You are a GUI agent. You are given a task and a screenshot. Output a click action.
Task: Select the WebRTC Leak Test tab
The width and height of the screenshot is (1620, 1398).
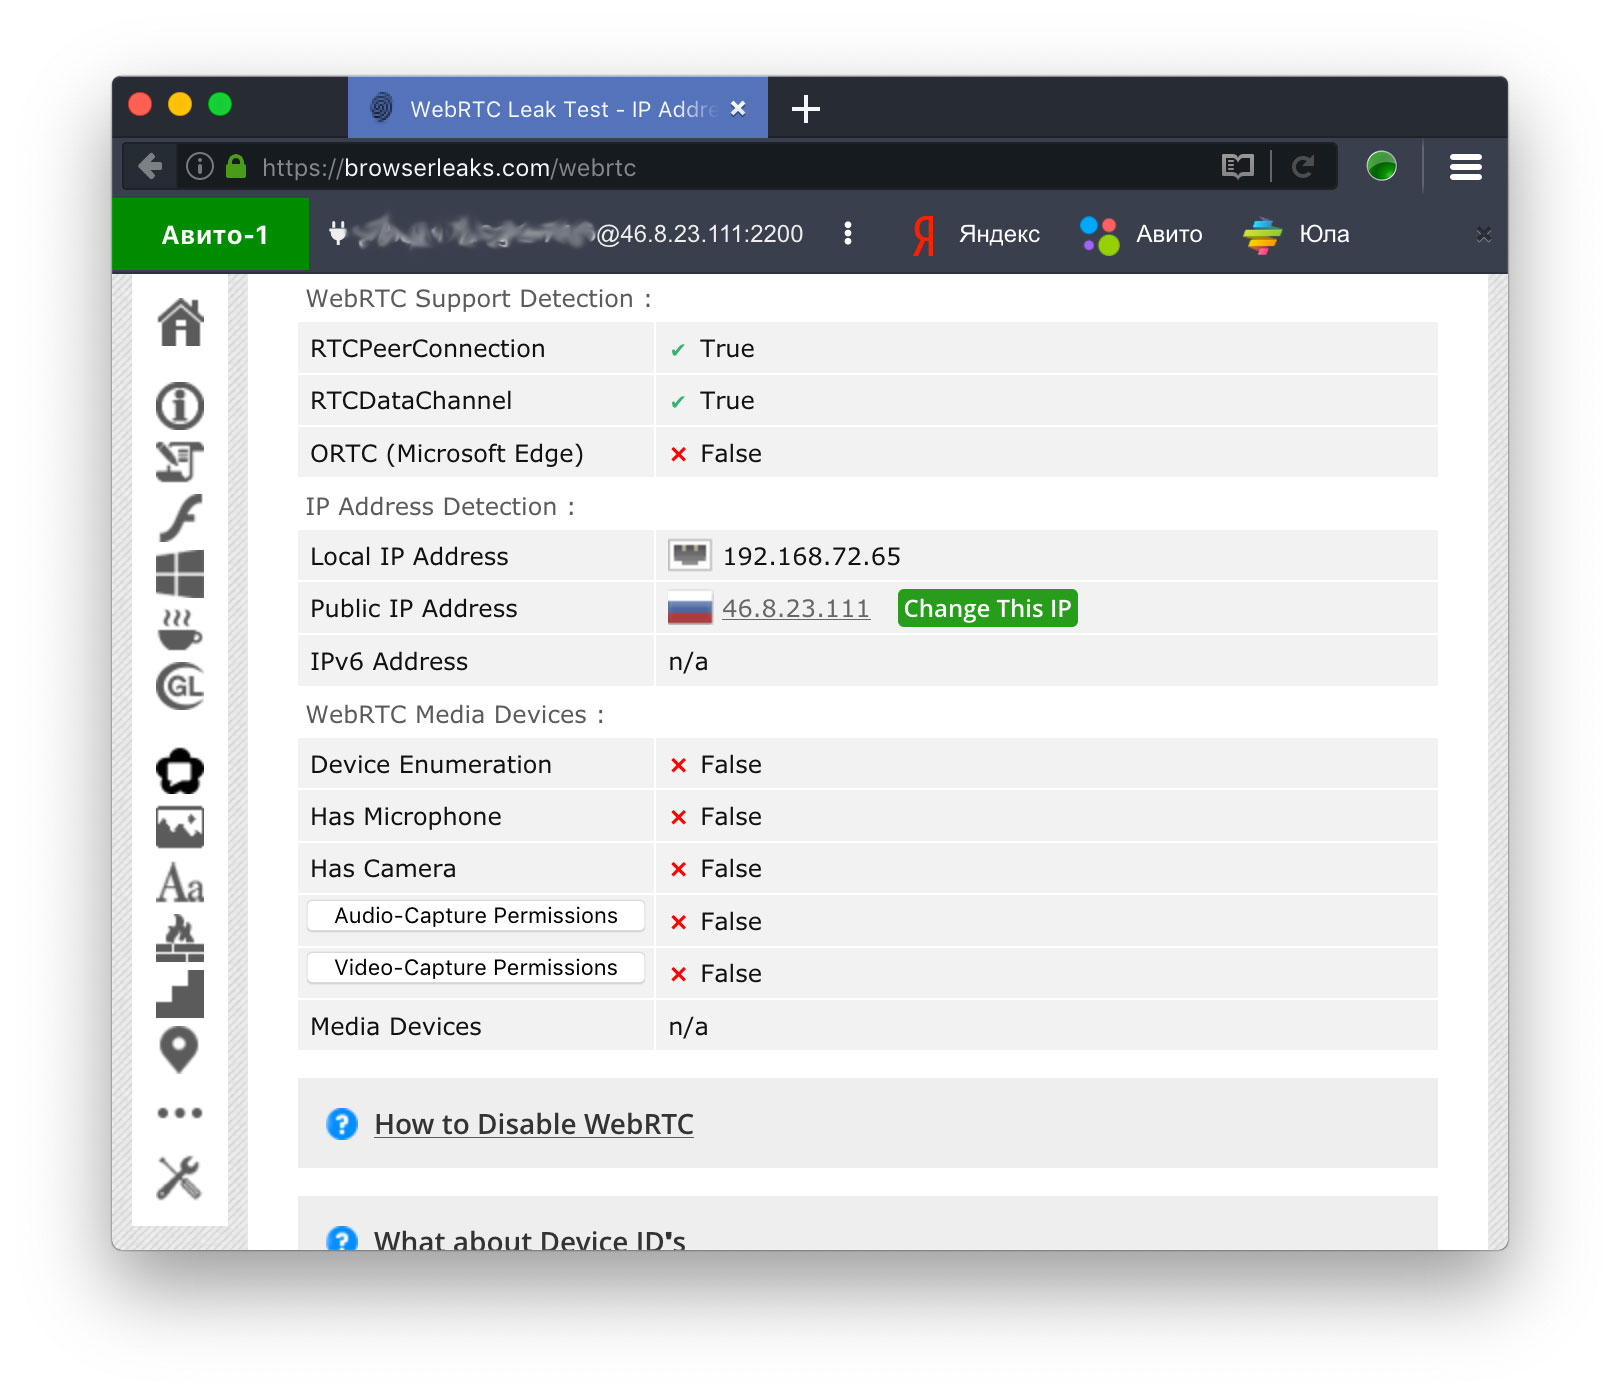pyautogui.click(x=558, y=108)
